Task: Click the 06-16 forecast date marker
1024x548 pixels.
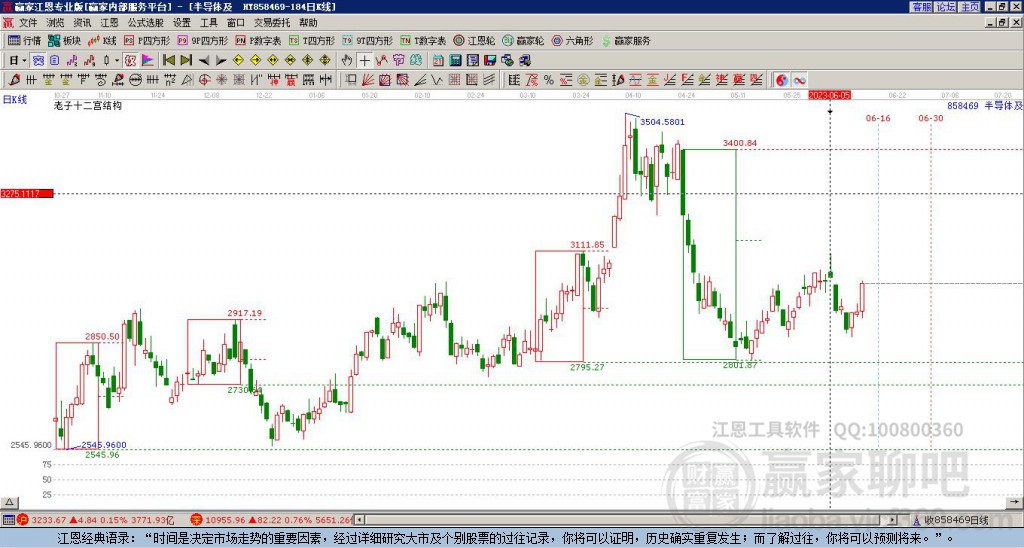Action: [878, 118]
